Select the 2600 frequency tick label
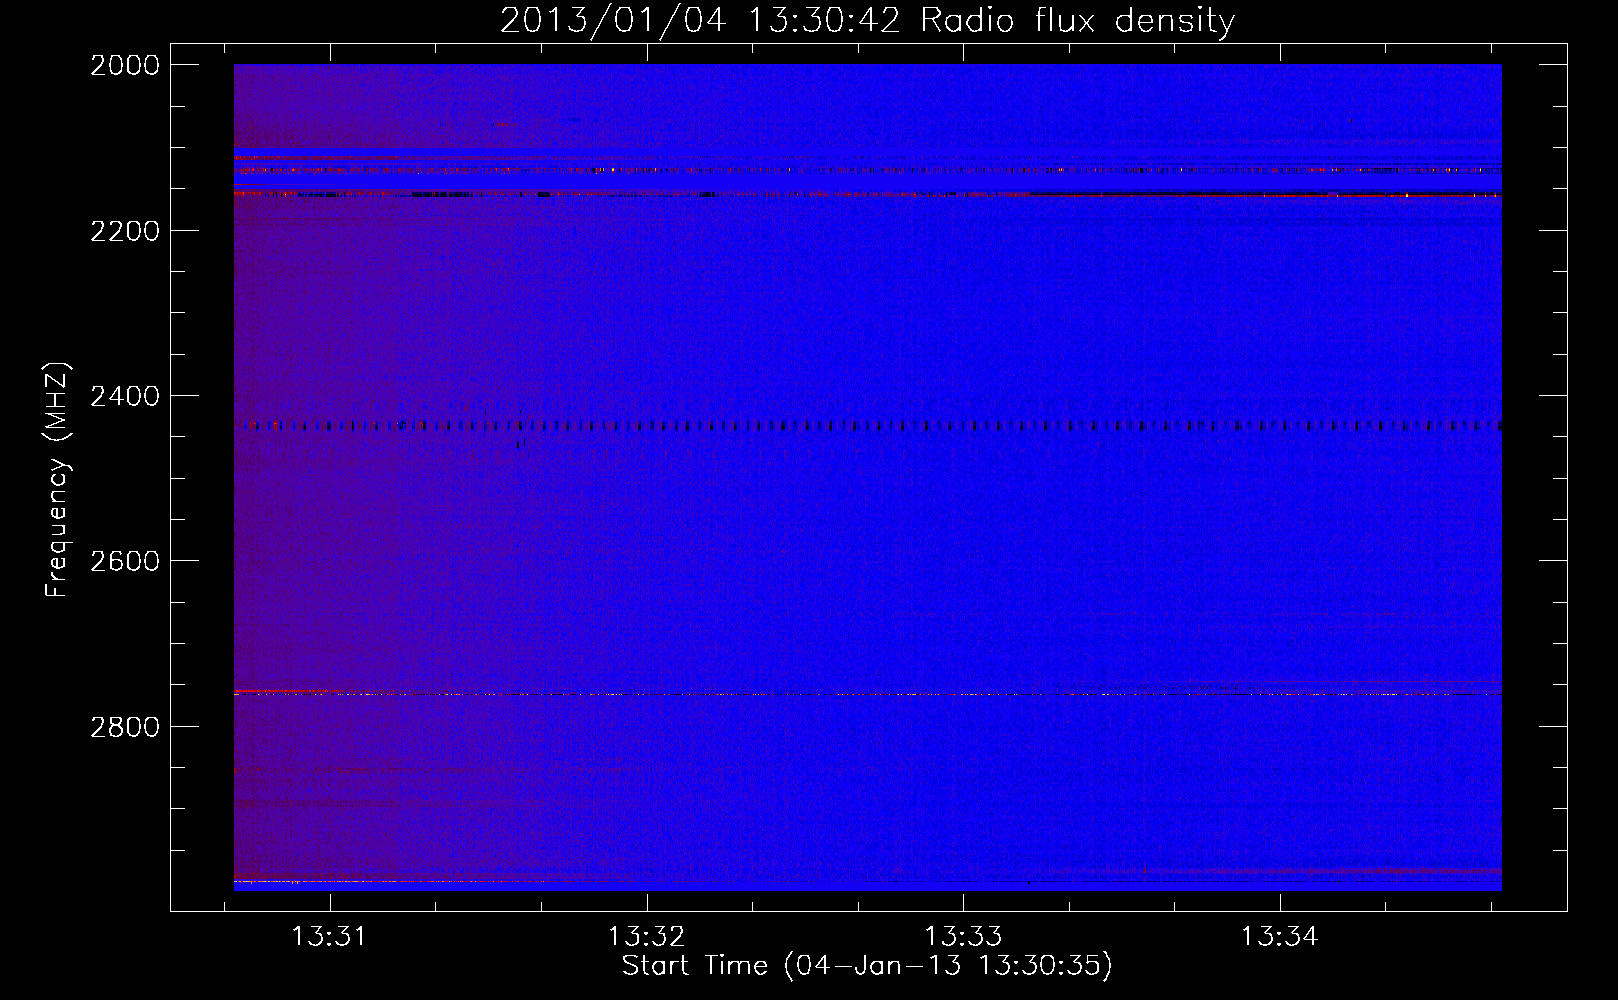Viewport: 1618px width, 1000px height. point(125,561)
